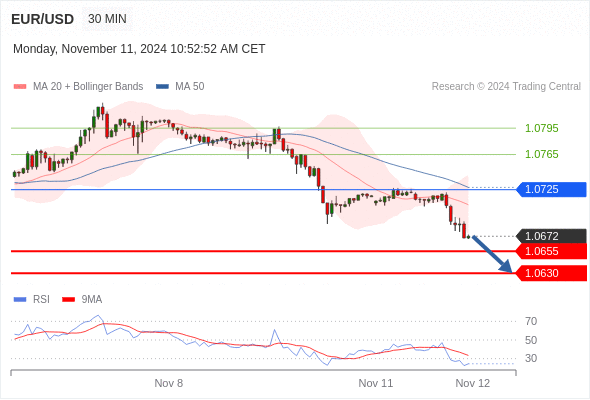This screenshot has width=590, height=400.
Task: Select the red 1.0655 support price tag
Action: pyautogui.click(x=551, y=251)
